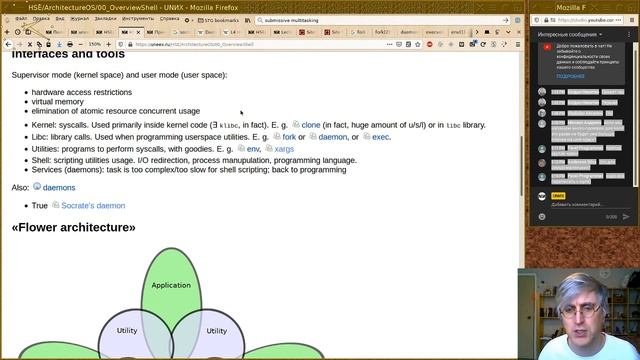Open chat options three-dot menu
The height and width of the screenshot is (360, 640).
click(629, 35)
